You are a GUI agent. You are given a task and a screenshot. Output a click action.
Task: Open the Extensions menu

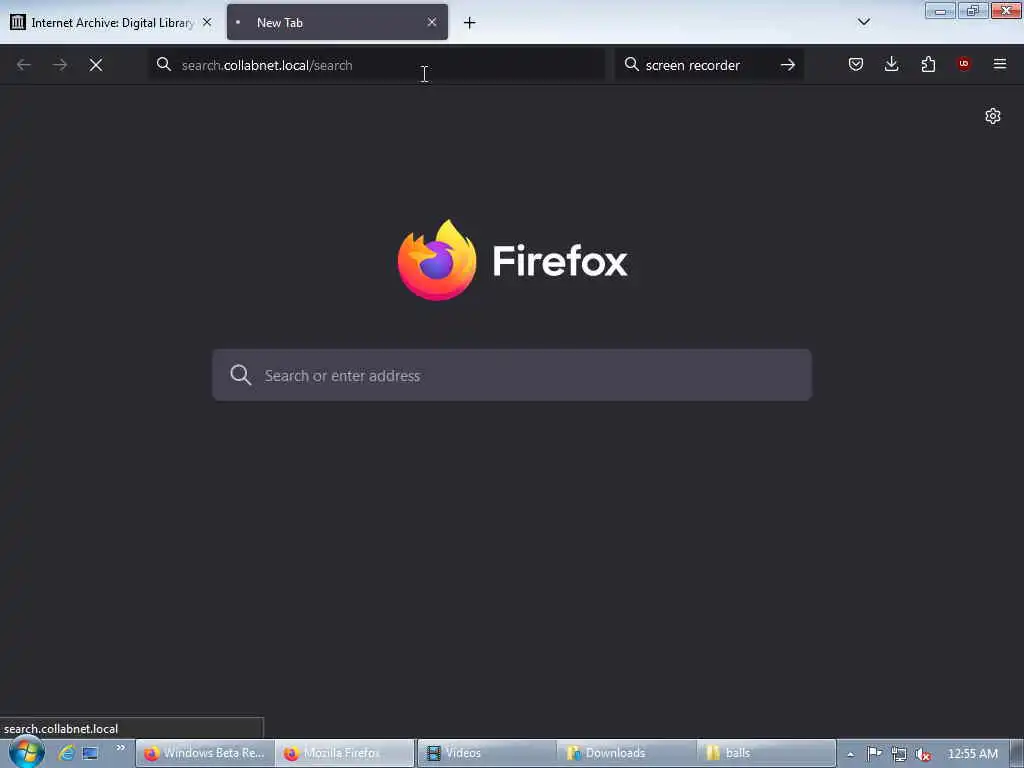[x=928, y=64]
